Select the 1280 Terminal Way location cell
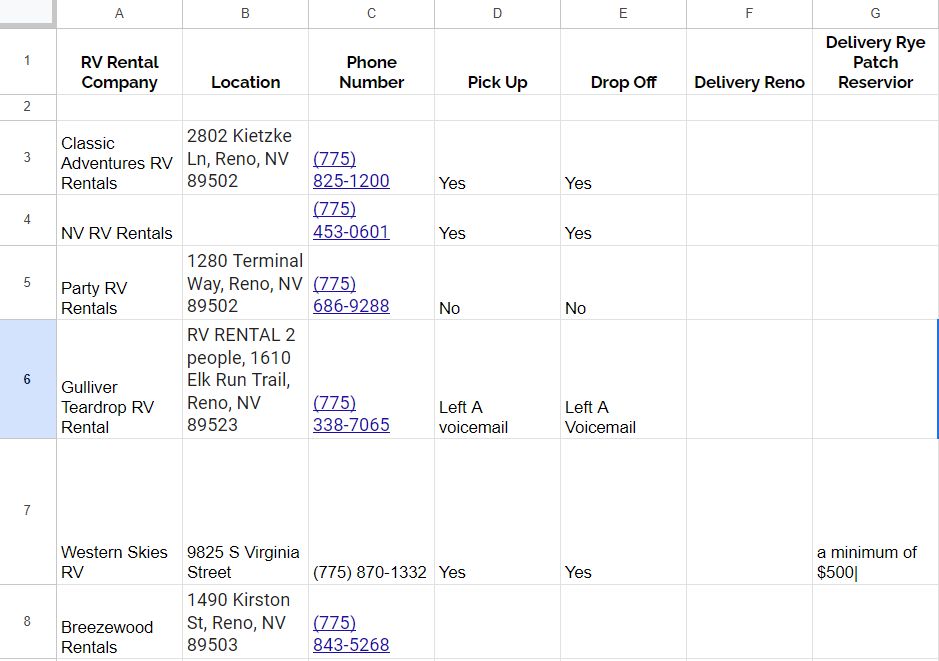The image size is (939, 661). (x=246, y=283)
